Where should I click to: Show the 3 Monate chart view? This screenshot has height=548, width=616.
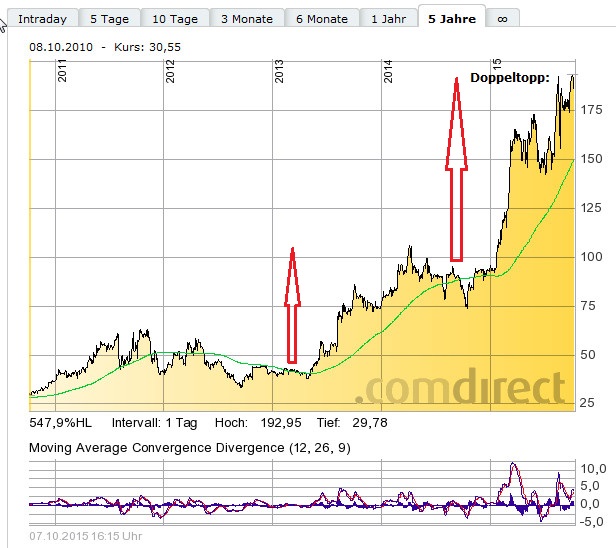point(247,19)
